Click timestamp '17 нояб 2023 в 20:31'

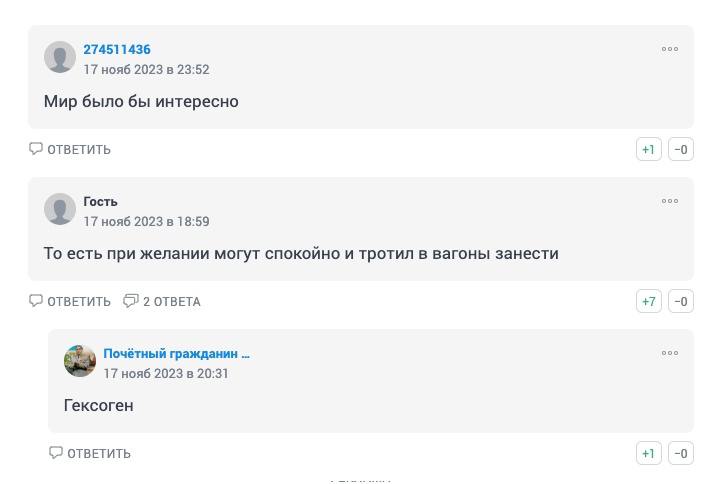166,374
